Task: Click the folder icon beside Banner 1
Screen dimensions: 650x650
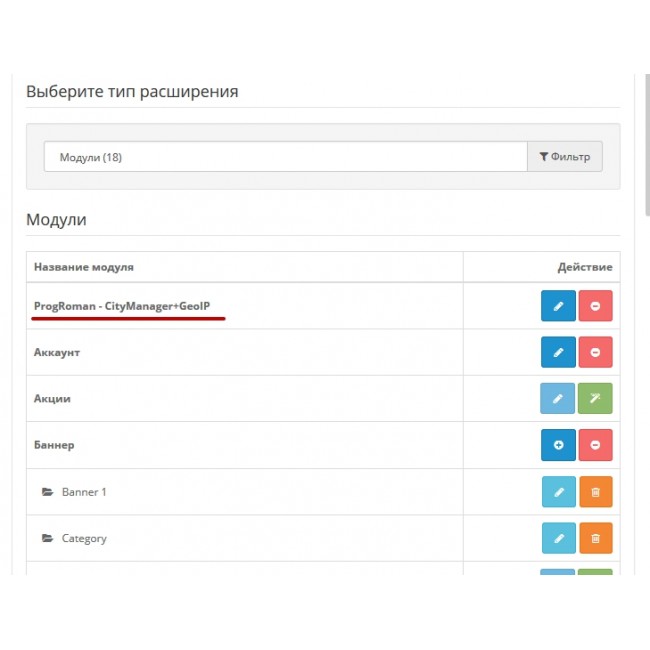Action: 47,492
